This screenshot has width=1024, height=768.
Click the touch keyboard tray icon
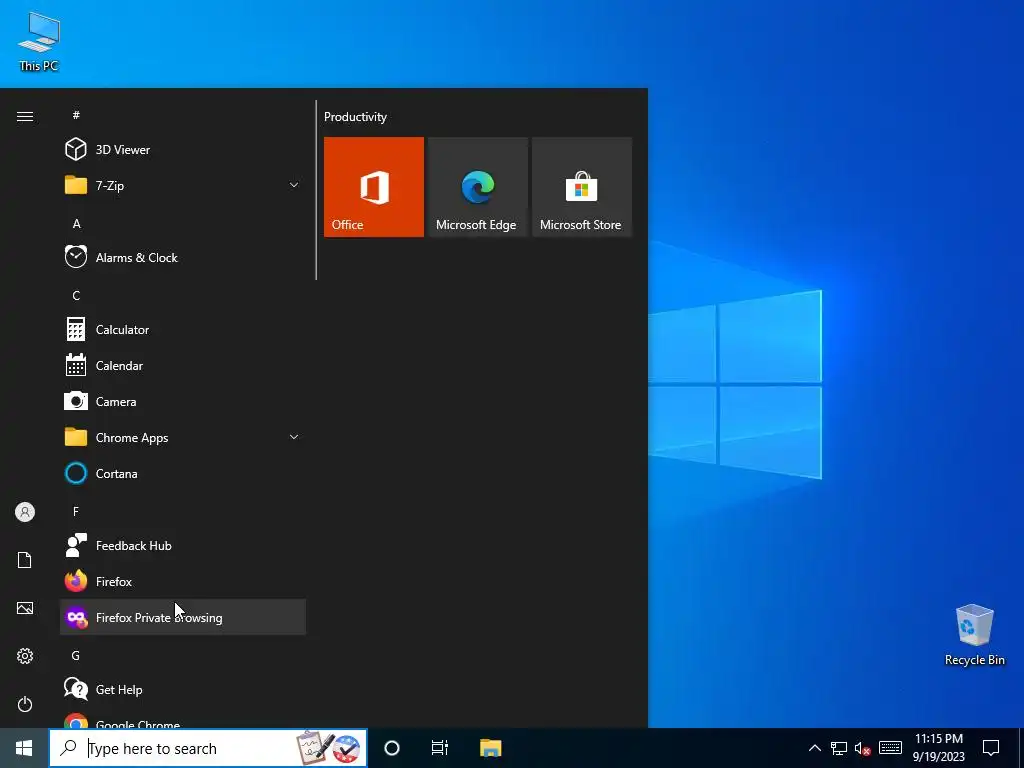(890, 748)
